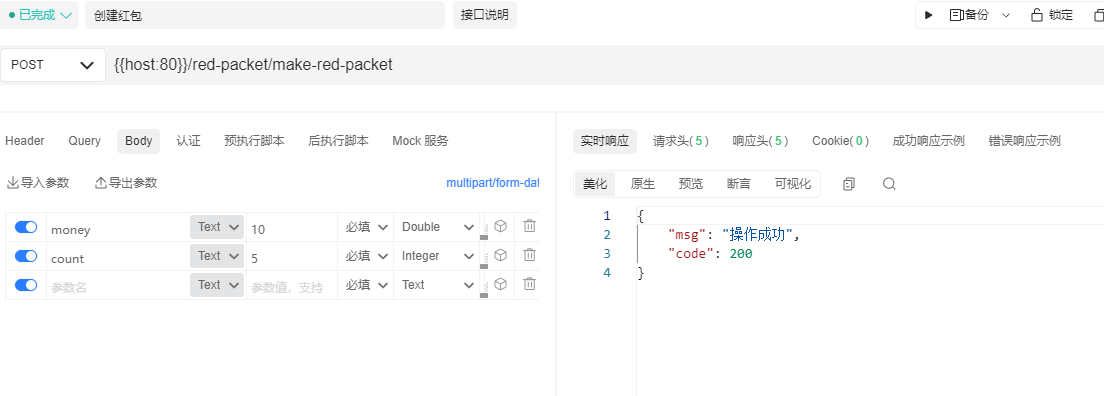Open Text type dropdown for empty row
This screenshot has width=1104, height=396.
pyautogui.click(x=217, y=285)
